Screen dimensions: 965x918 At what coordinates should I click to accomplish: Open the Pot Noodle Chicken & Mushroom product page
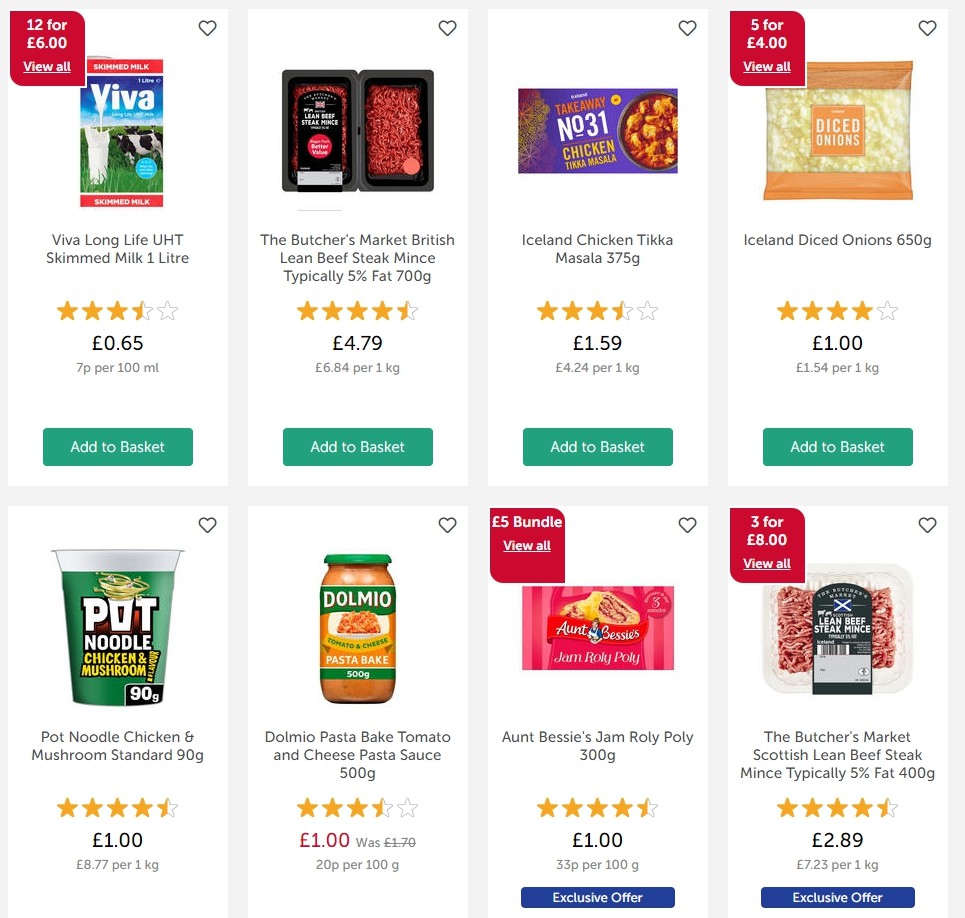117,746
